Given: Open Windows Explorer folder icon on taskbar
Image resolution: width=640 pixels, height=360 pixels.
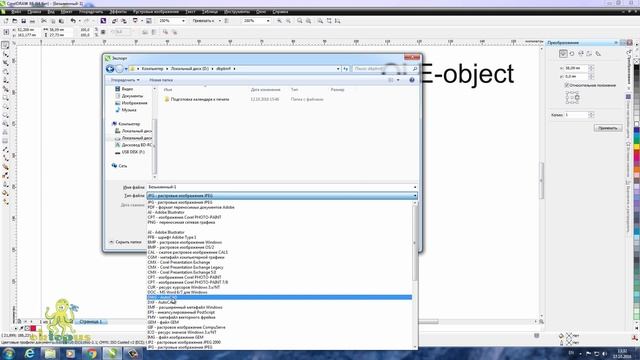Looking at the screenshot, I should coord(50,353).
